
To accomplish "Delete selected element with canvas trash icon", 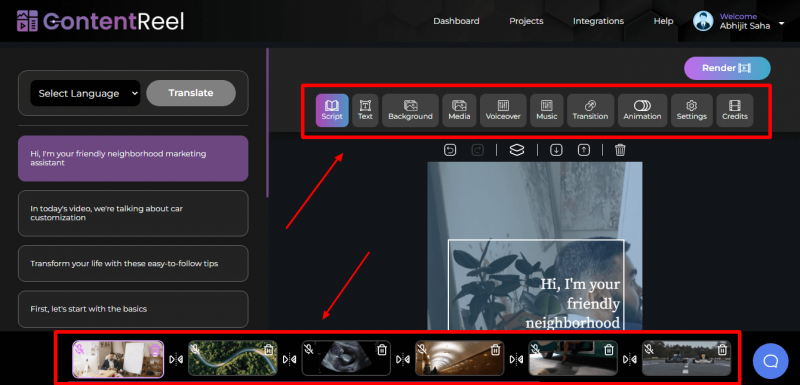I will tap(620, 150).
